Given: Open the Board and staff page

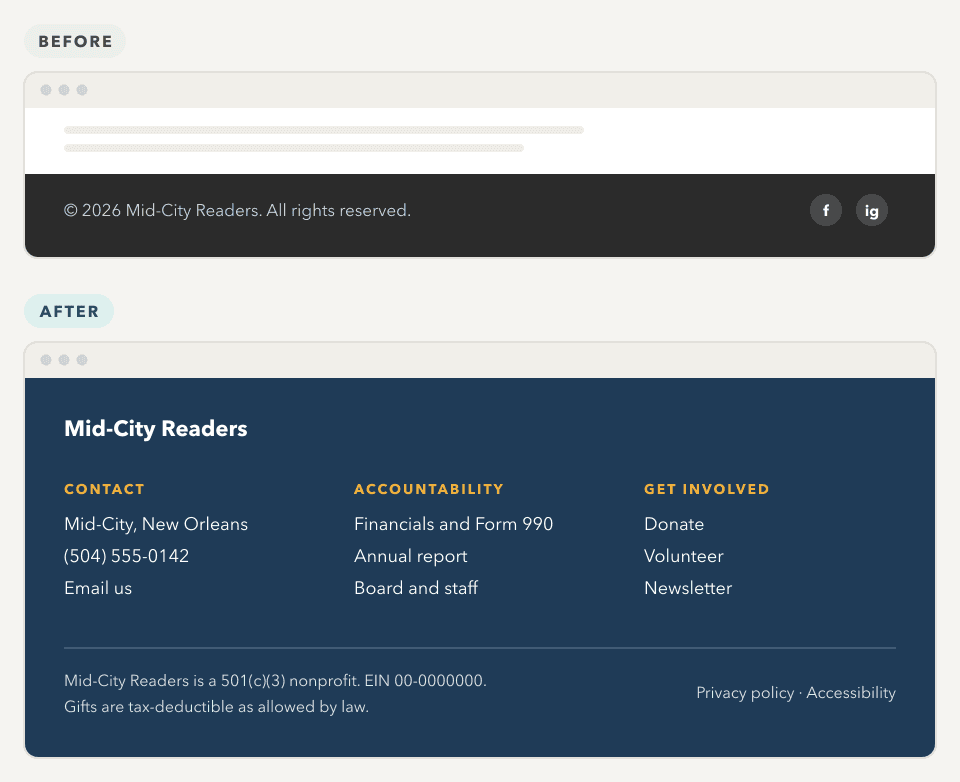Looking at the screenshot, I should click(416, 588).
